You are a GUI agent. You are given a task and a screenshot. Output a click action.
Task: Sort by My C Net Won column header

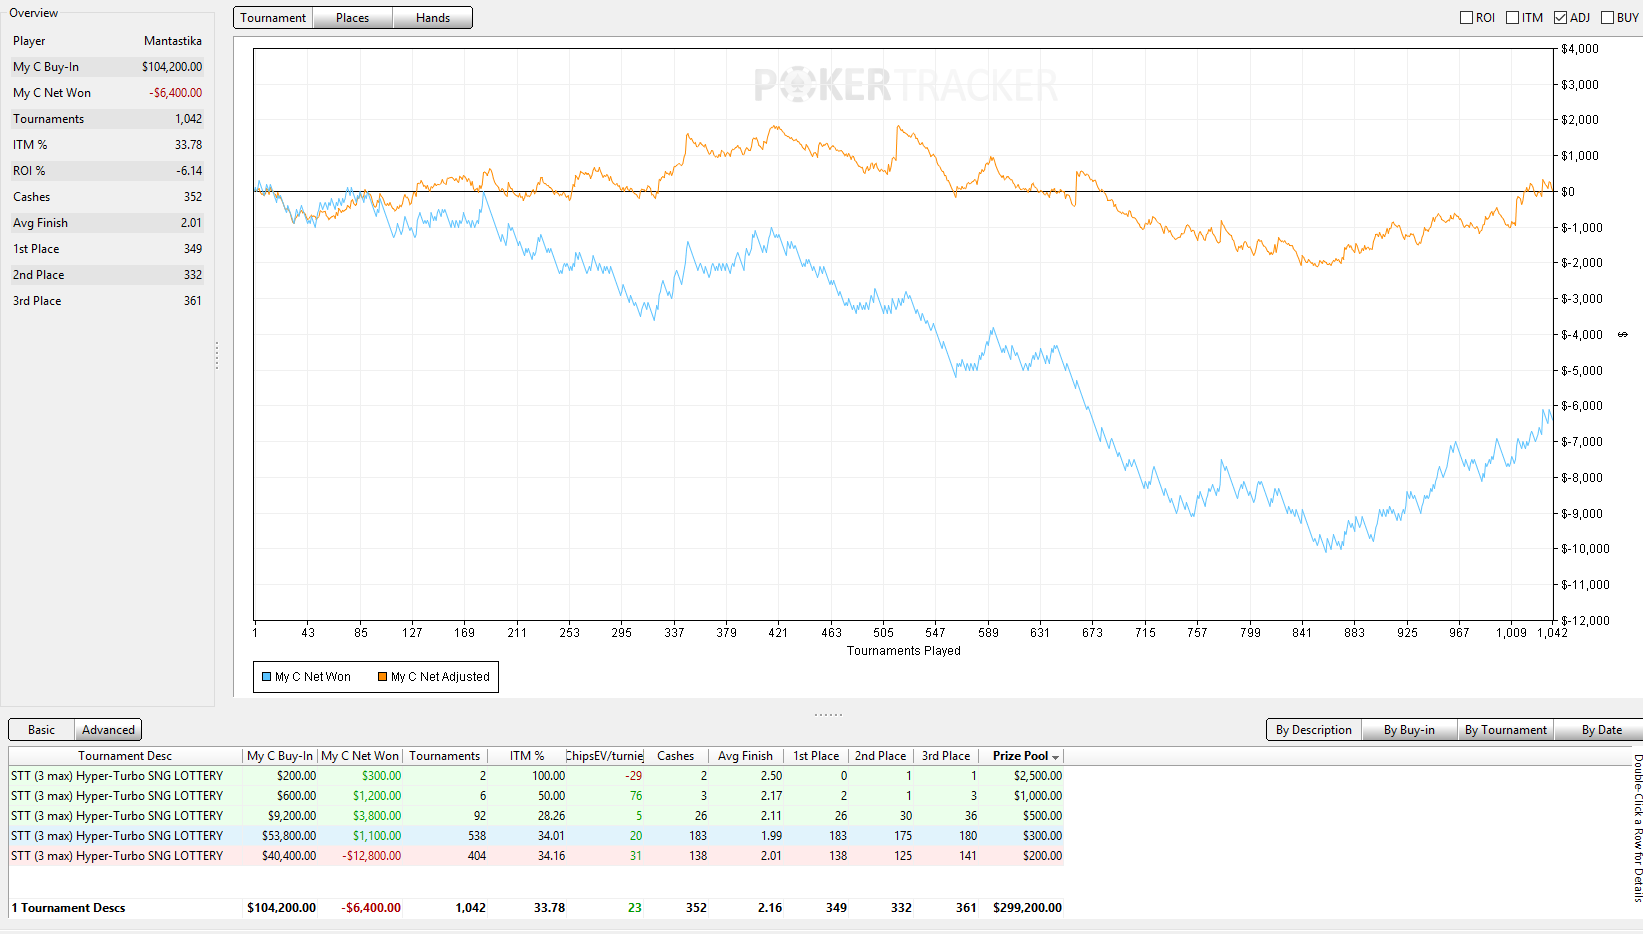coord(360,756)
